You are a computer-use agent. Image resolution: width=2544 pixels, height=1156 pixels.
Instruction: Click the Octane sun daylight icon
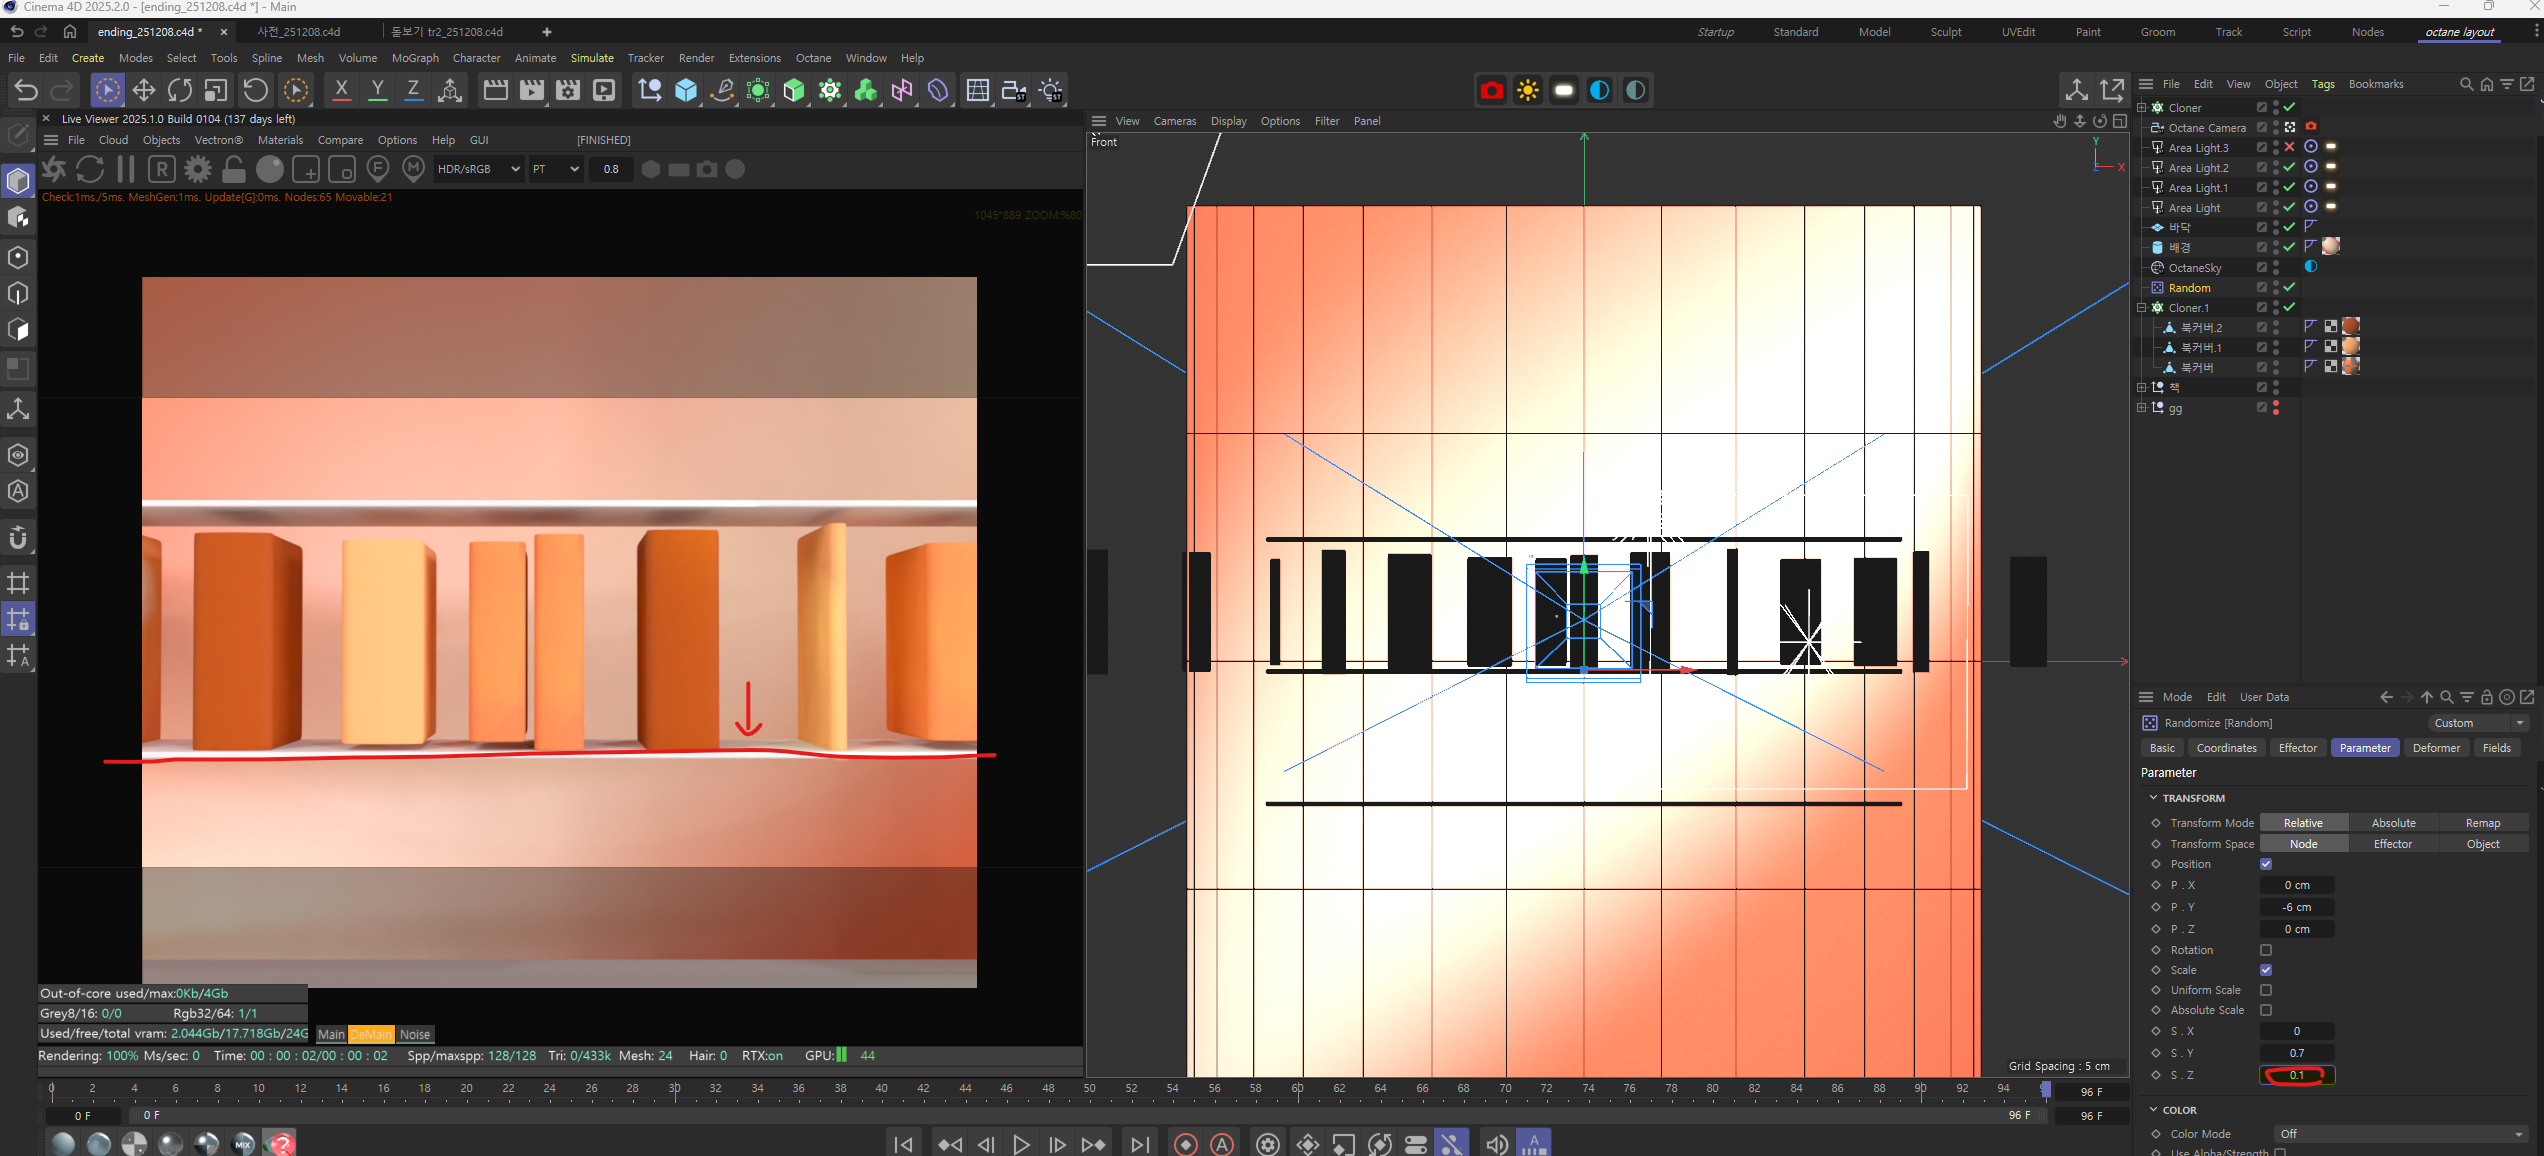point(1527,91)
